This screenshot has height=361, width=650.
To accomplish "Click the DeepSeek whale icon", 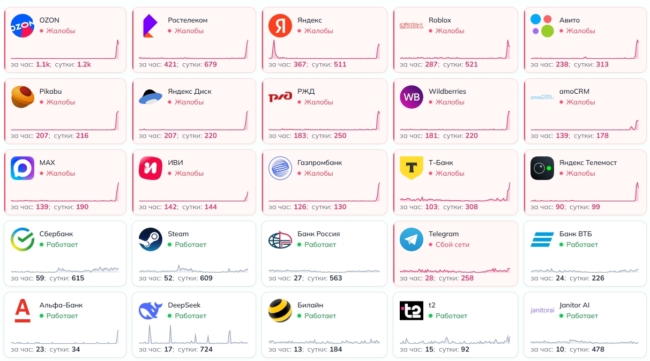I will tap(150, 311).
